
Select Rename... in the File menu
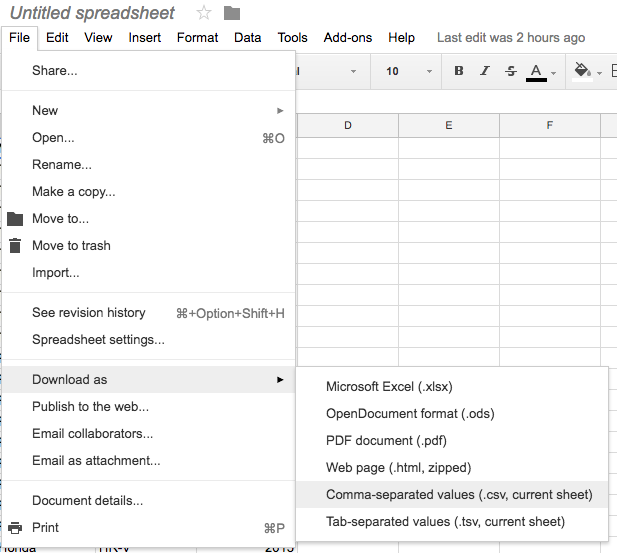coord(148,165)
